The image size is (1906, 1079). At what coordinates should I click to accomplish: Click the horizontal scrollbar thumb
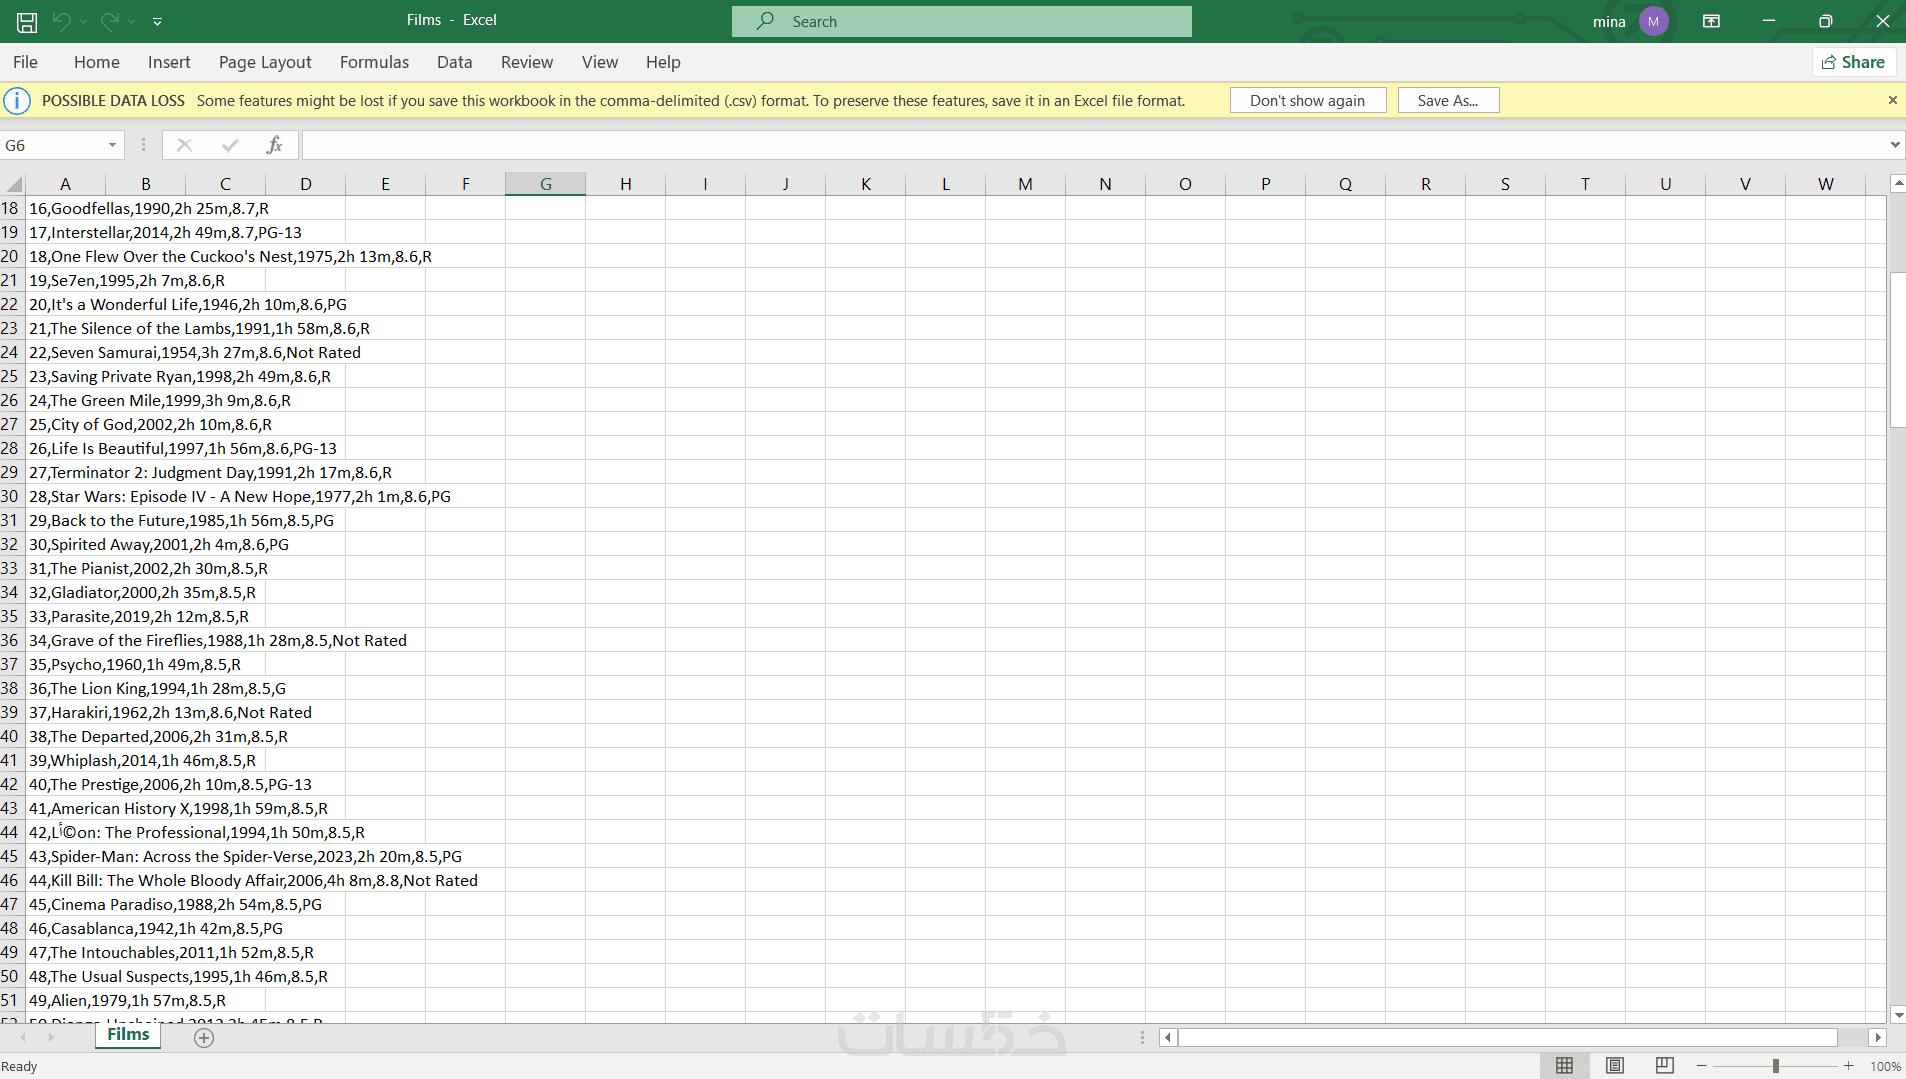(x=1508, y=1038)
